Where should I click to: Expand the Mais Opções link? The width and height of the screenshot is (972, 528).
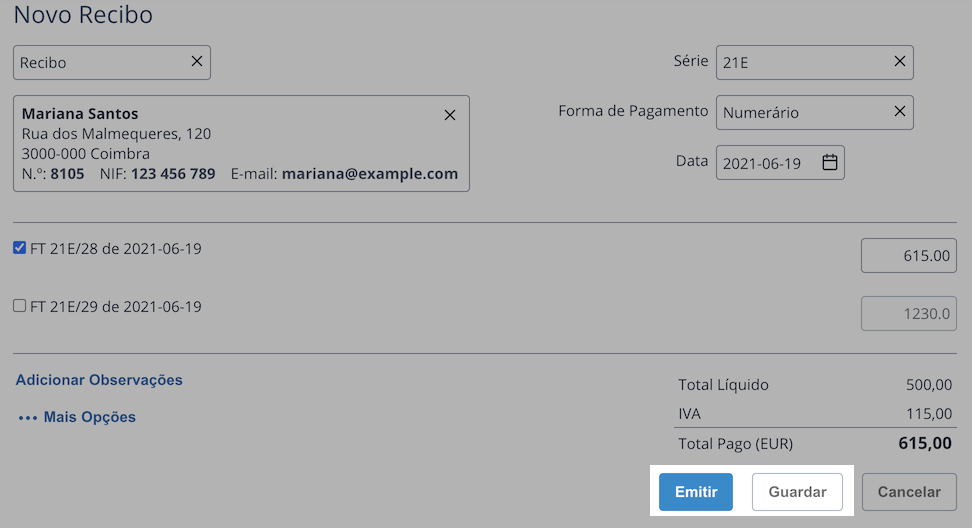tap(89, 417)
